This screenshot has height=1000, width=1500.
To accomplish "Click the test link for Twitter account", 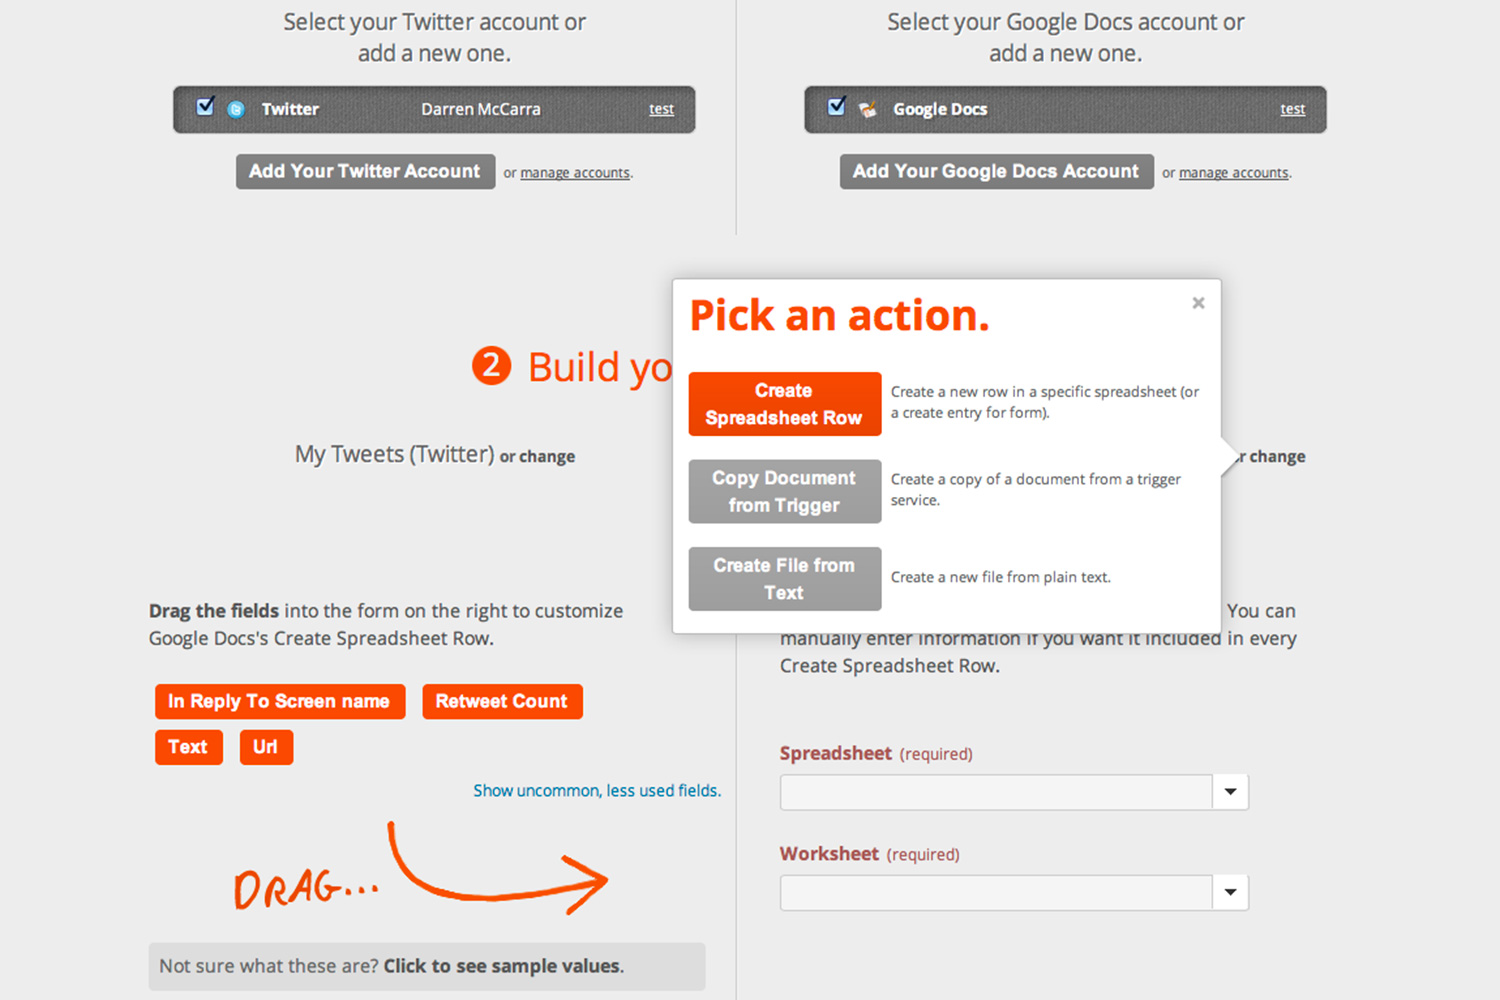I will point(661,110).
